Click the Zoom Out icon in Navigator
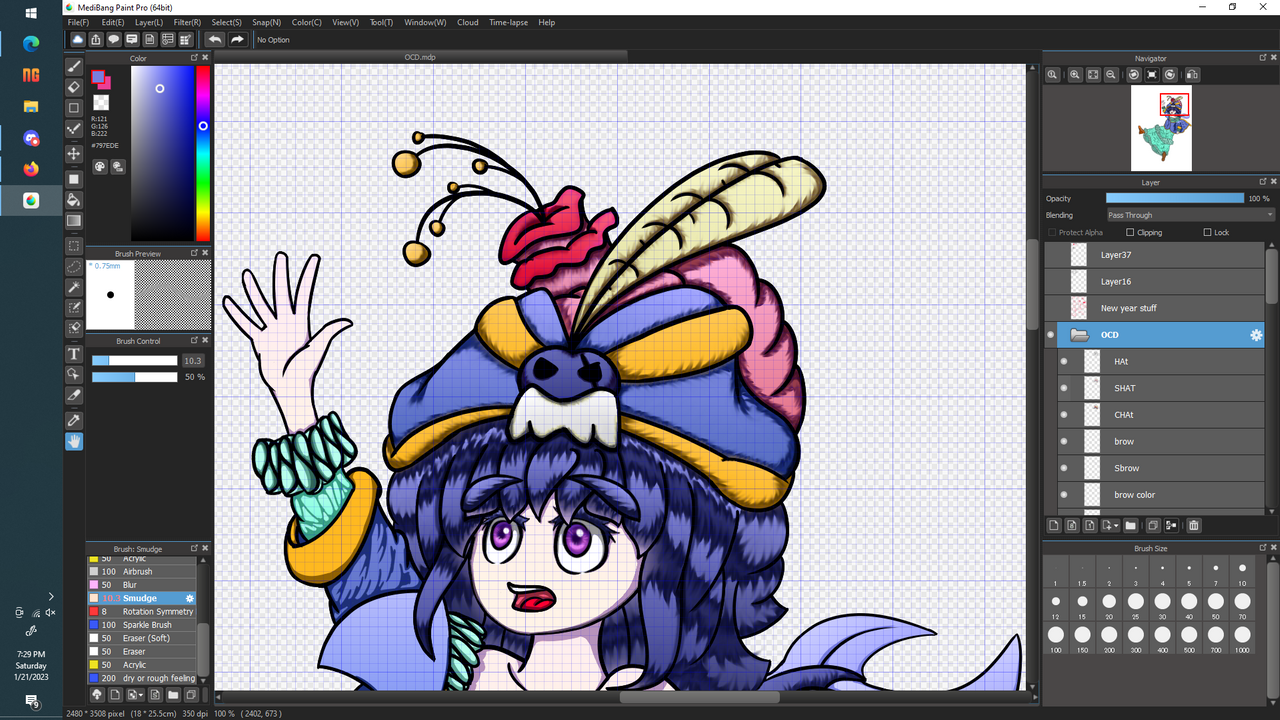 pyautogui.click(x=1111, y=74)
